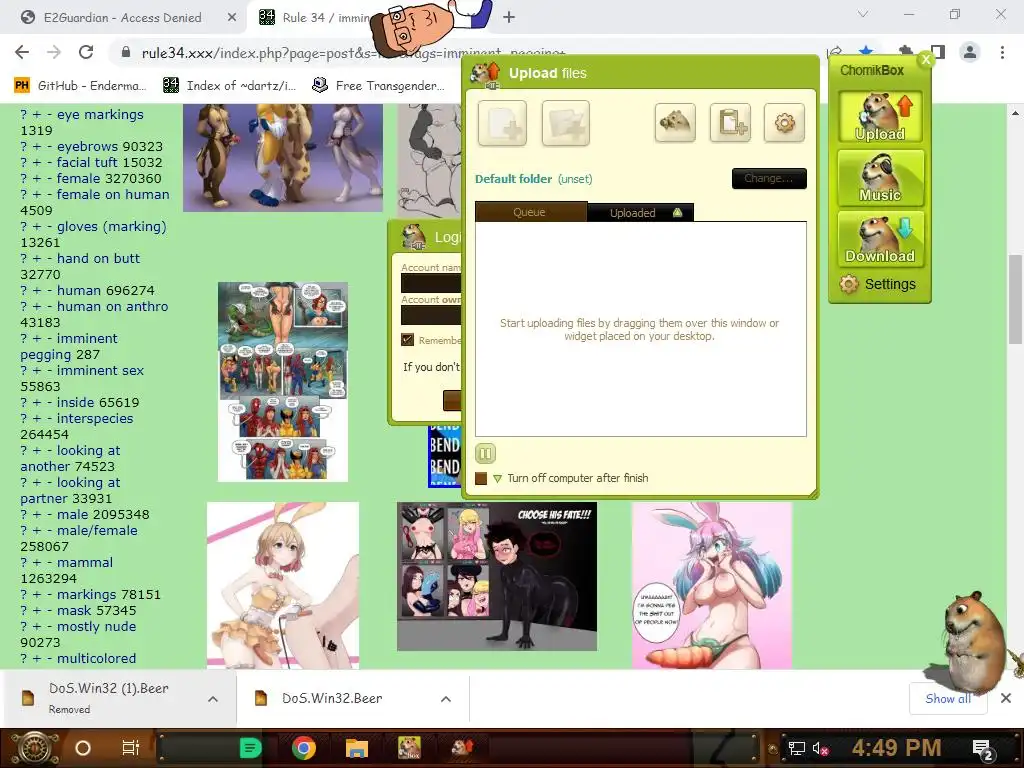Image resolution: width=1024 pixels, height=768 pixels.
Task: Expand the Turn off computer options triangle
Action: [498, 479]
